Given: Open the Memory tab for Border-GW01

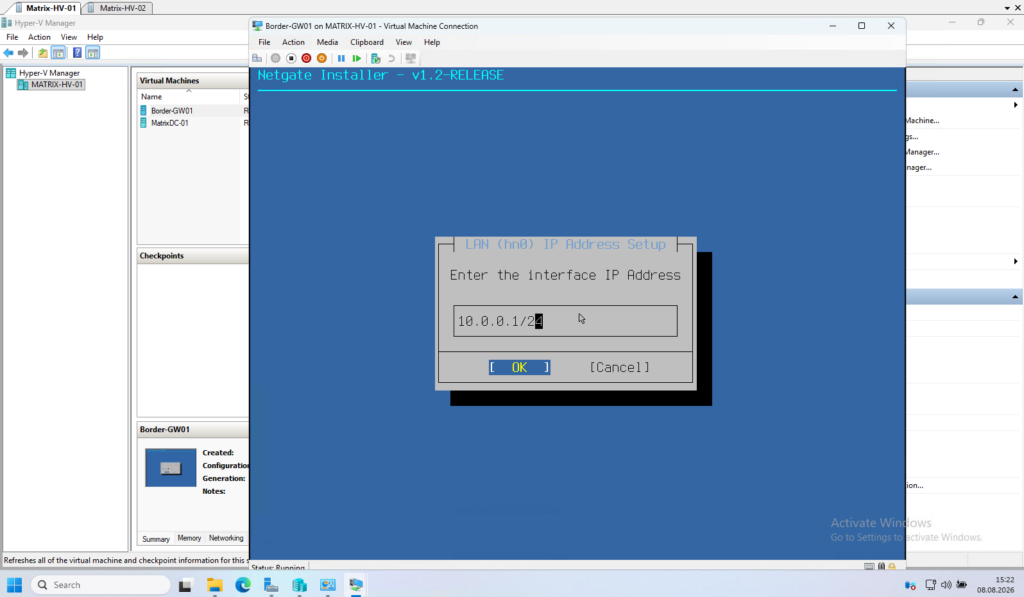Looking at the screenshot, I should click(189, 538).
